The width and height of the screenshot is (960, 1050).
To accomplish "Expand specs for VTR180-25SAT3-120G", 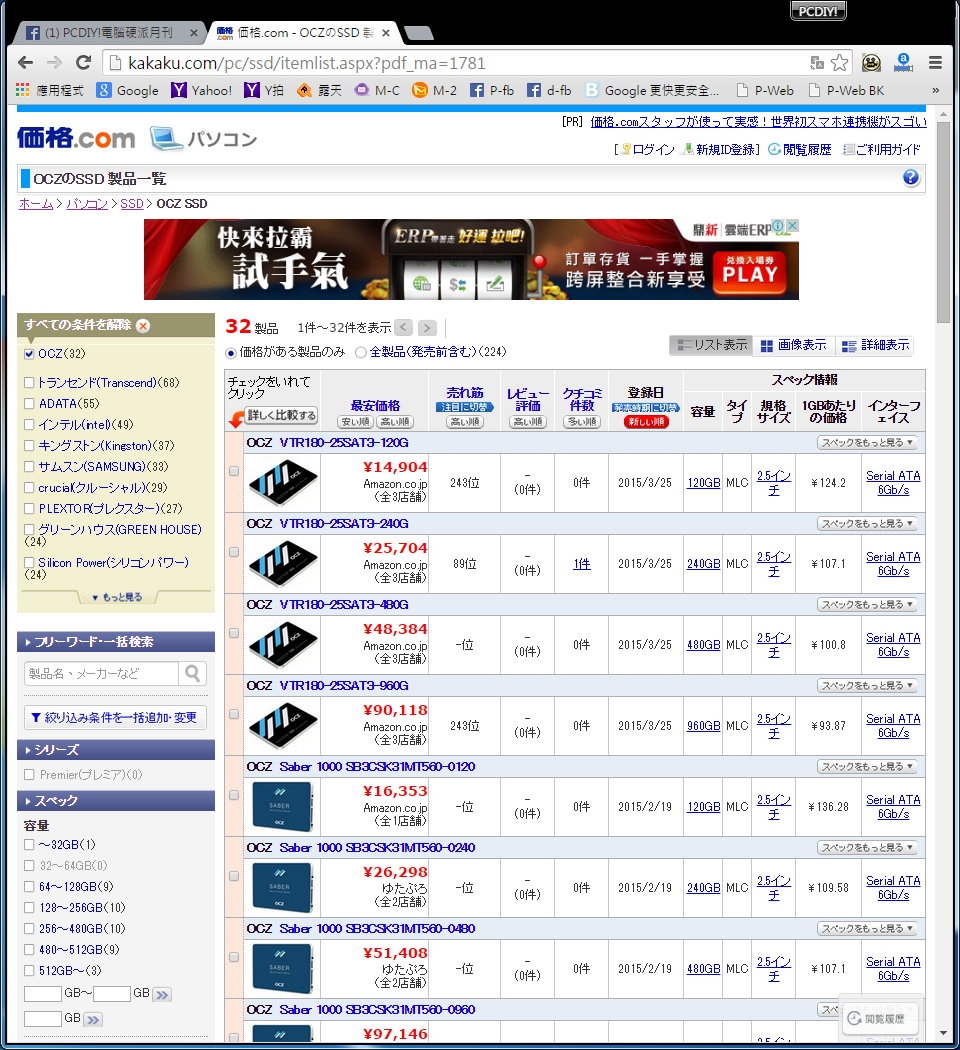I will tap(867, 442).
